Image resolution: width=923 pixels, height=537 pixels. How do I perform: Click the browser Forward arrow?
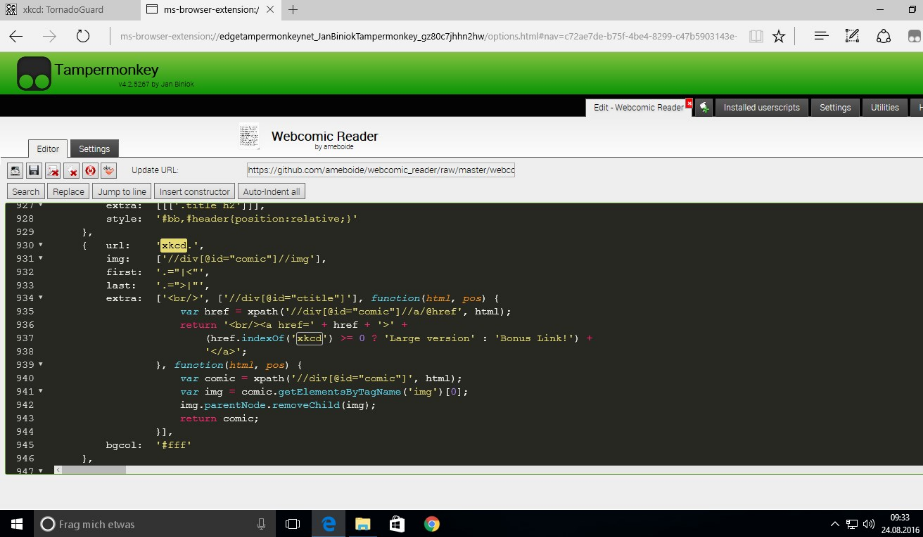click(49, 37)
